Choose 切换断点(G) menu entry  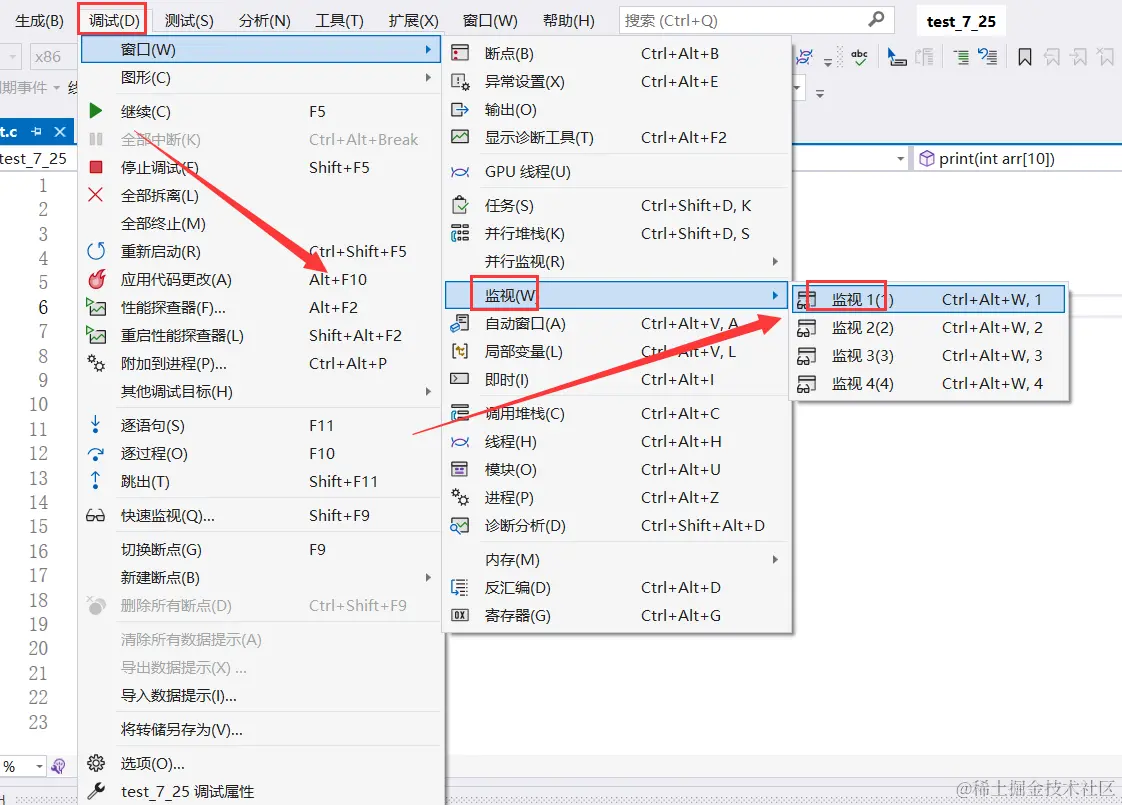259,550
